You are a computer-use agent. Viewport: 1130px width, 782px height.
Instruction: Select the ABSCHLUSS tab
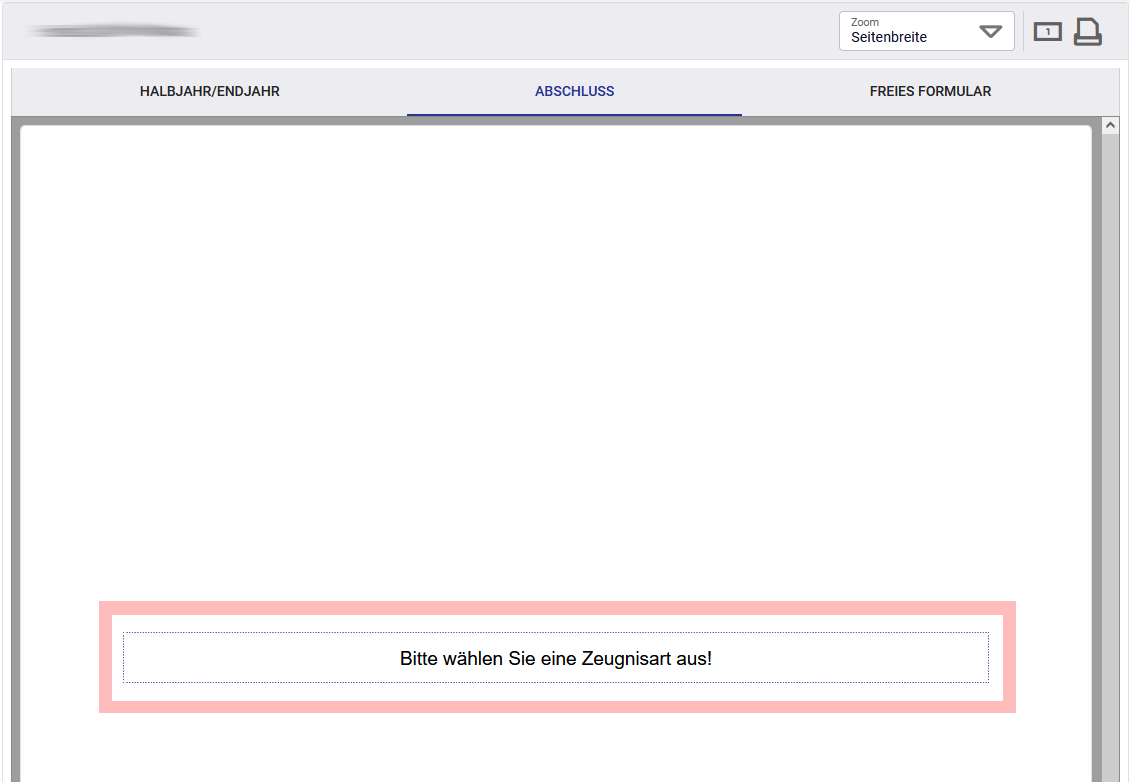pyautogui.click(x=574, y=92)
